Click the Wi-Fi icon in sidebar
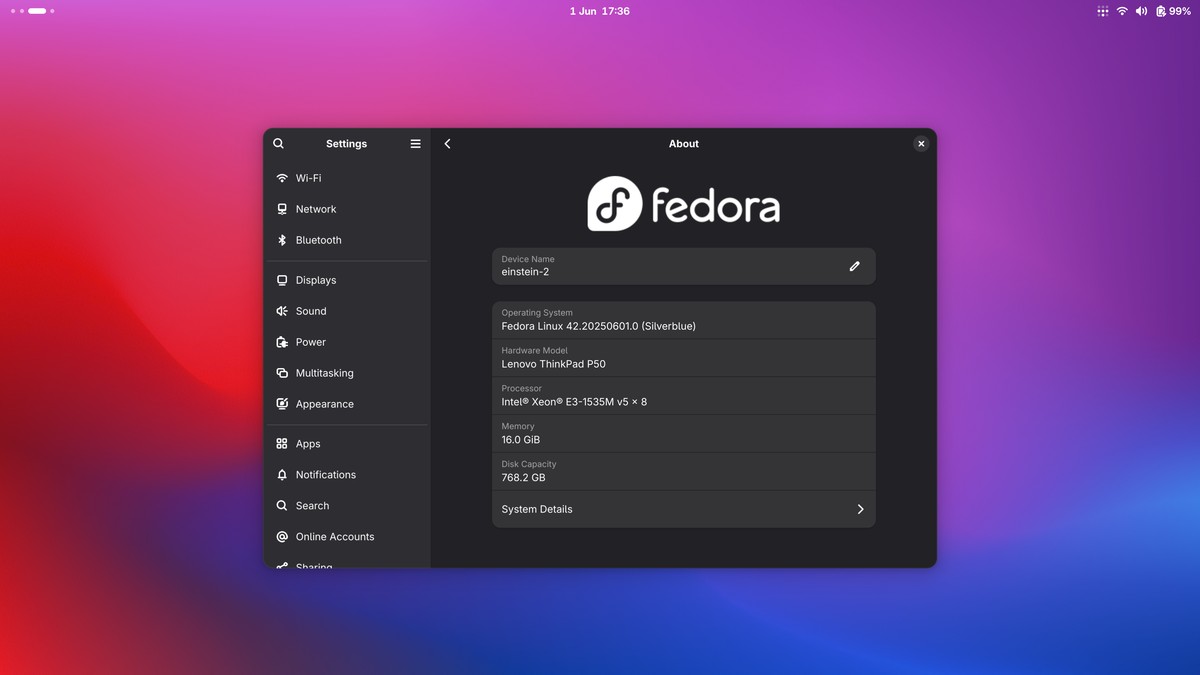 coord(282,178)
